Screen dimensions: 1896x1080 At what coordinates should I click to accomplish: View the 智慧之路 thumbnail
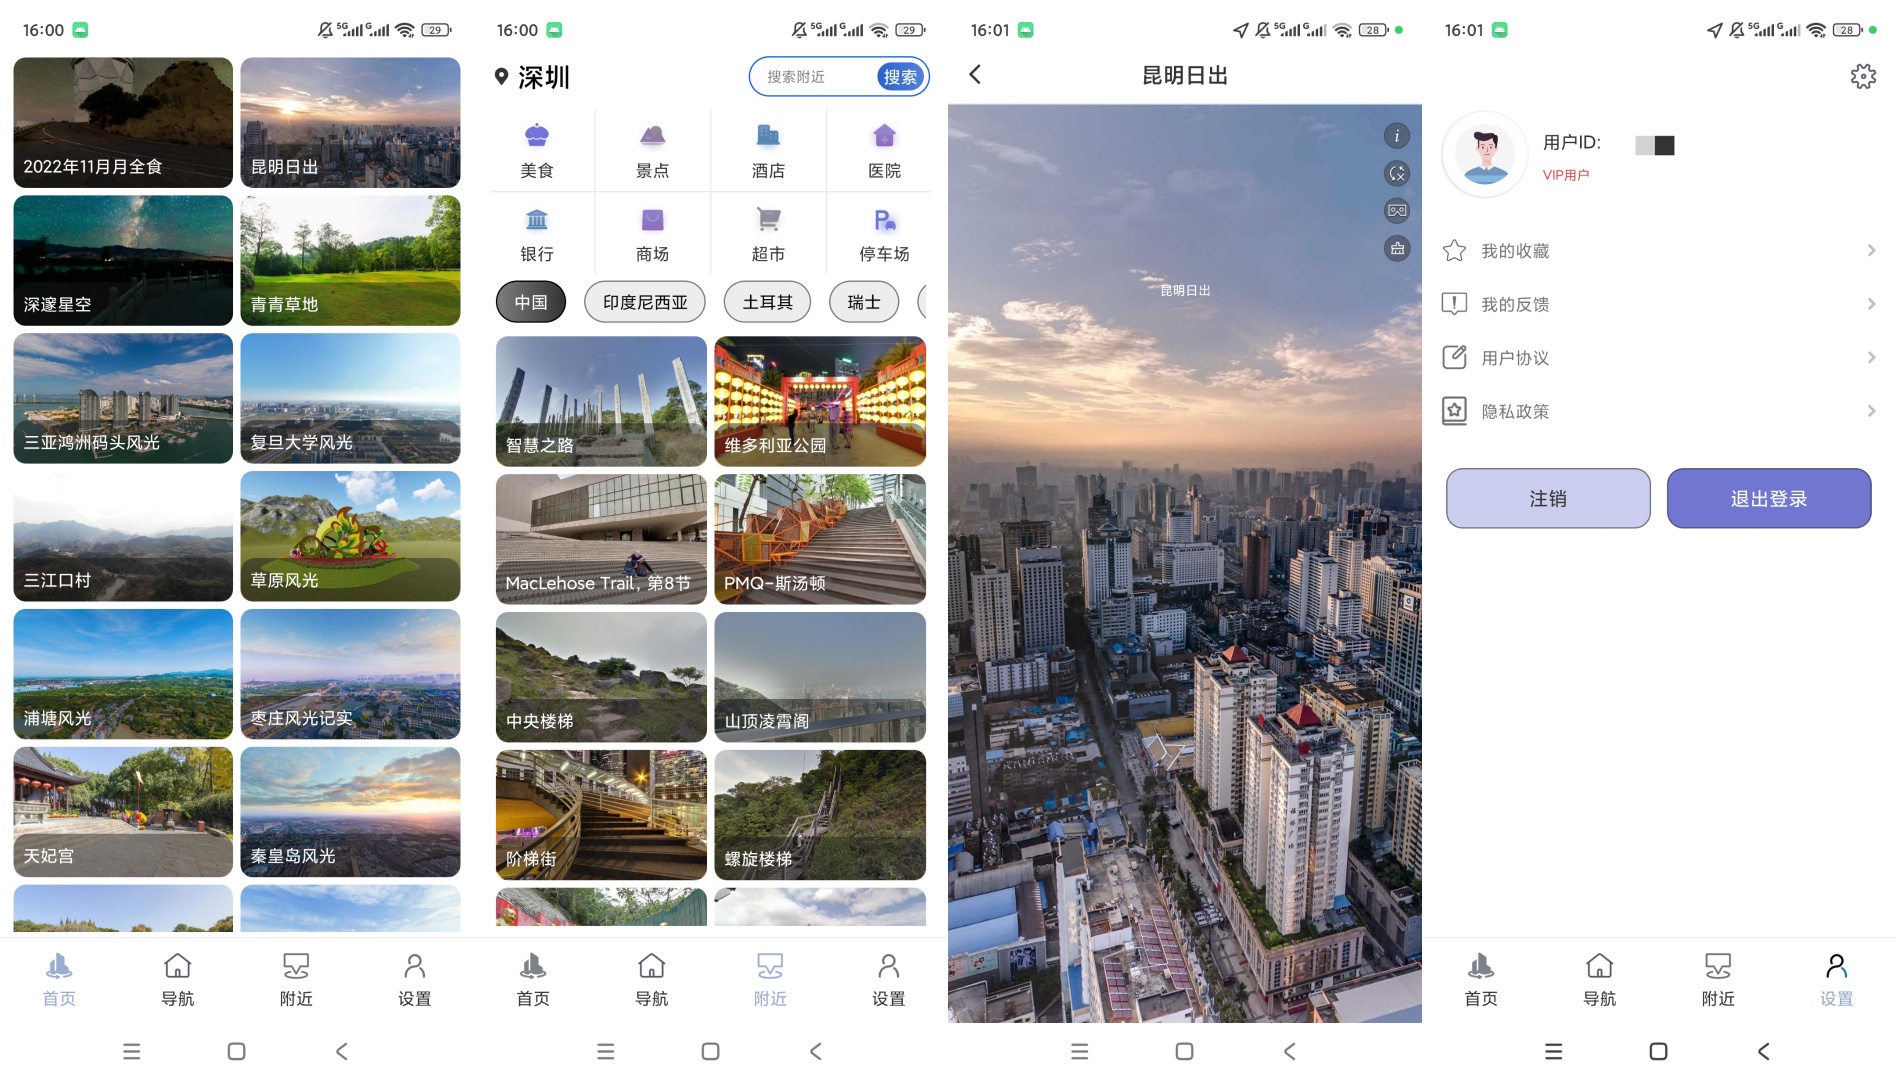601,401
